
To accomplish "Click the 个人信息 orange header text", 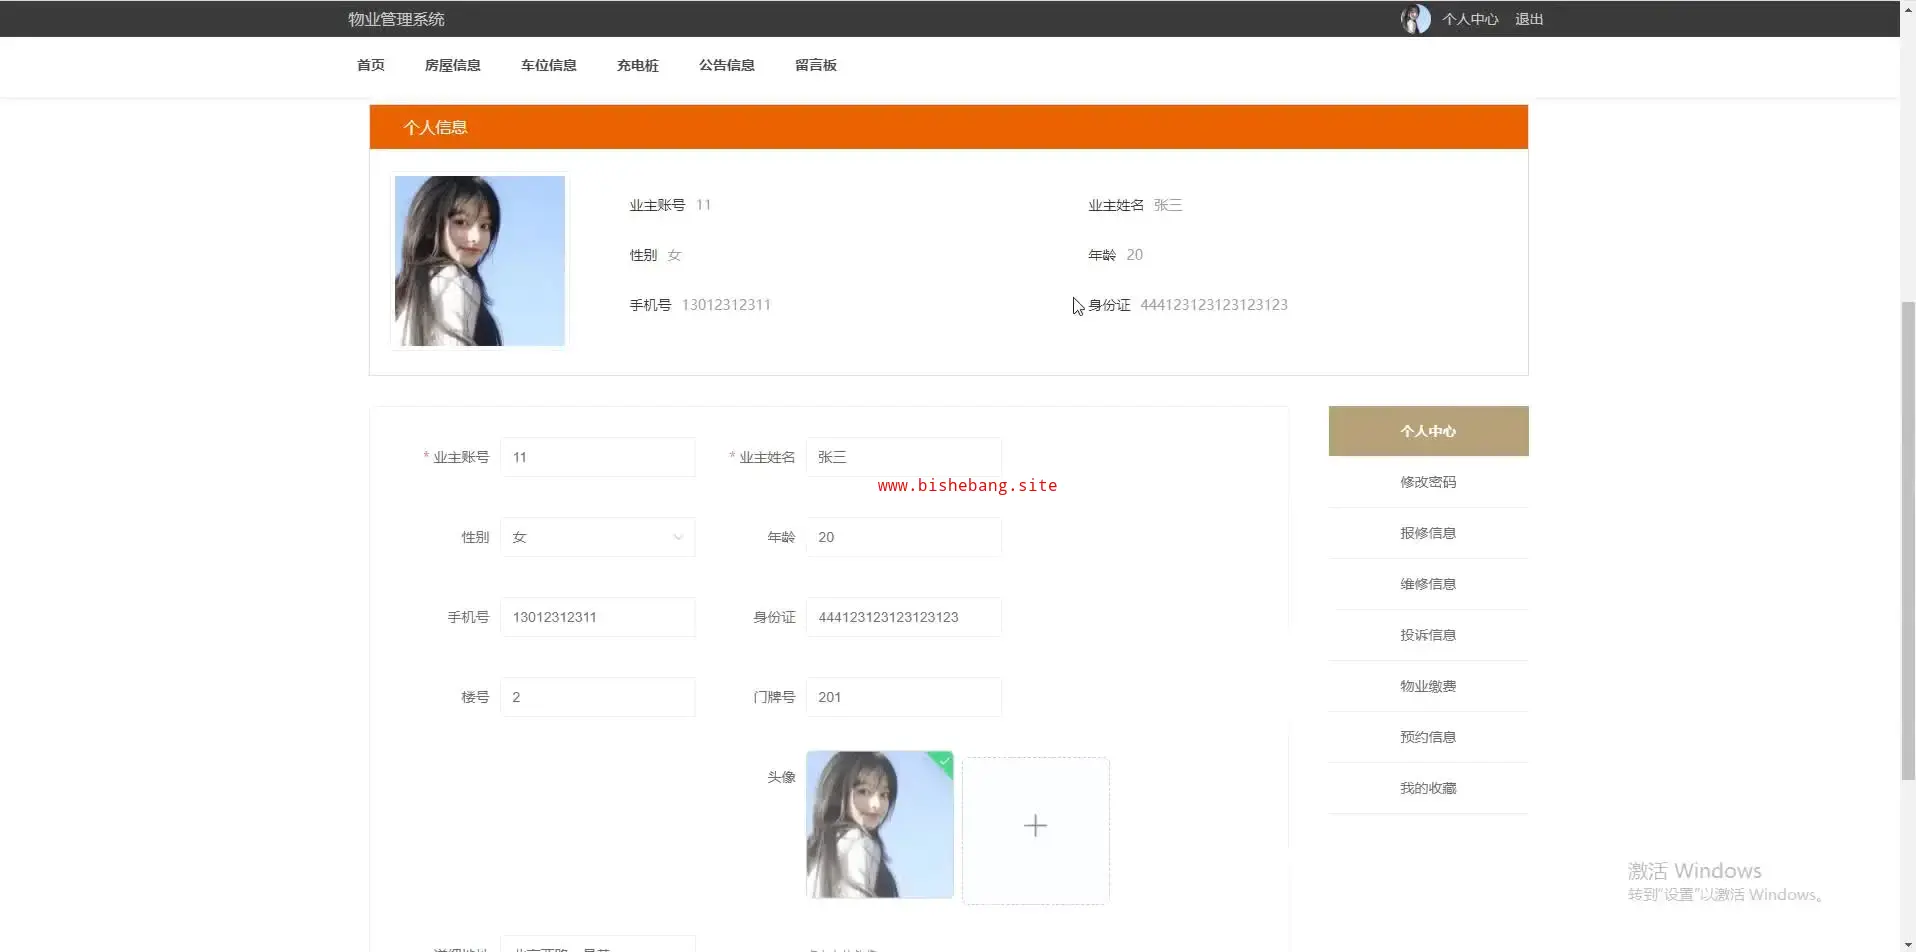I will point(435,127).
